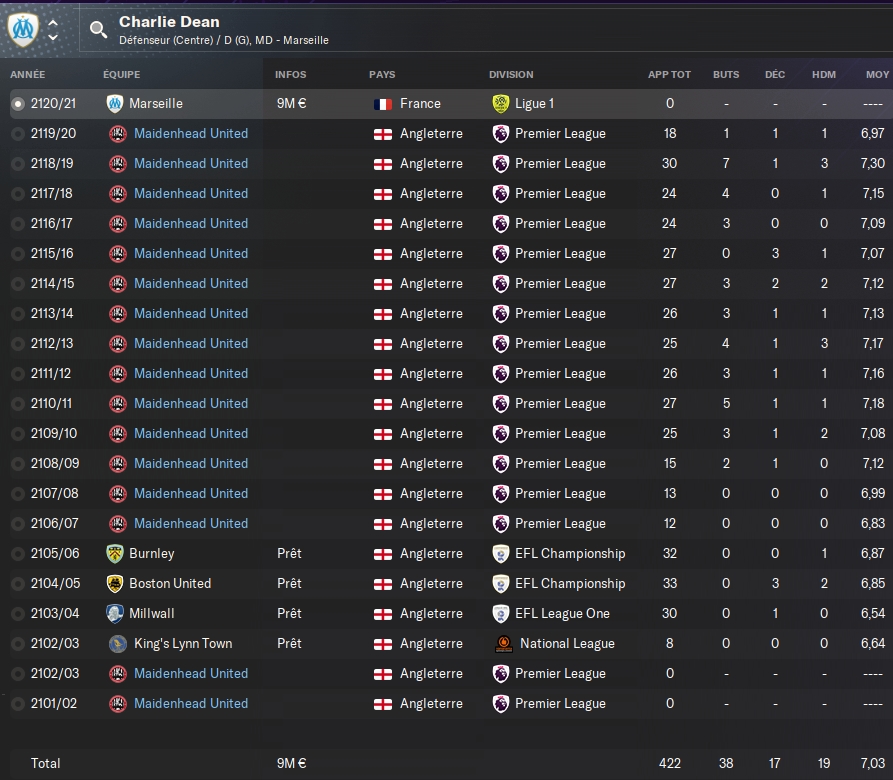
Task: Click the EFL League One logo
Action: pyautogui.click(x=501, y=613)
